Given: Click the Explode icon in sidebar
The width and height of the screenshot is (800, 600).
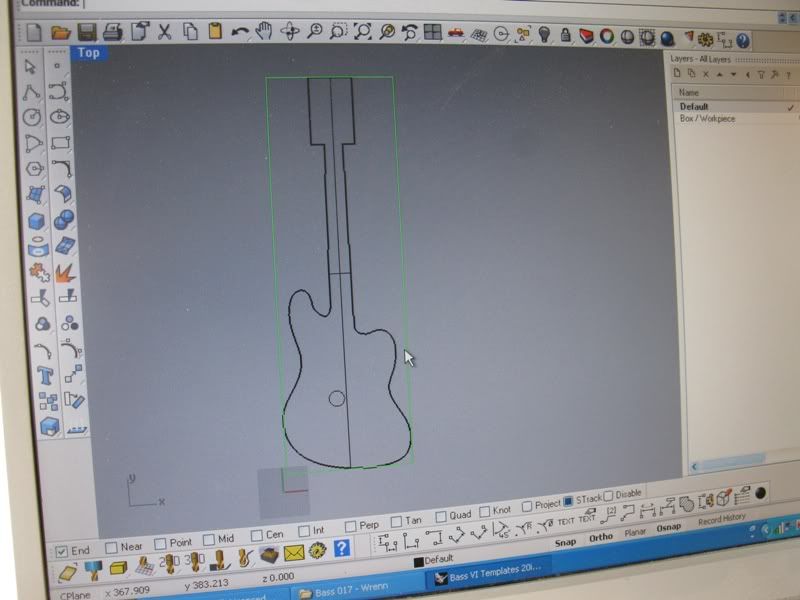Looking at the screenshot, I should click(x=65, y=273).
